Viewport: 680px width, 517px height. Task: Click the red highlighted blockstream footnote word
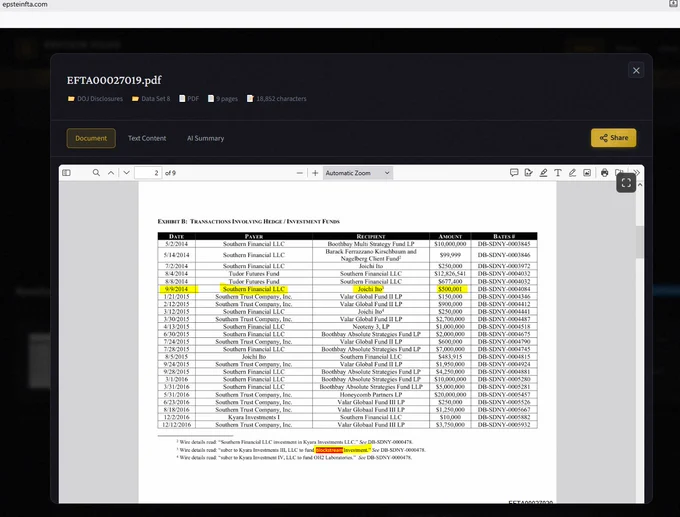(329, 450)
